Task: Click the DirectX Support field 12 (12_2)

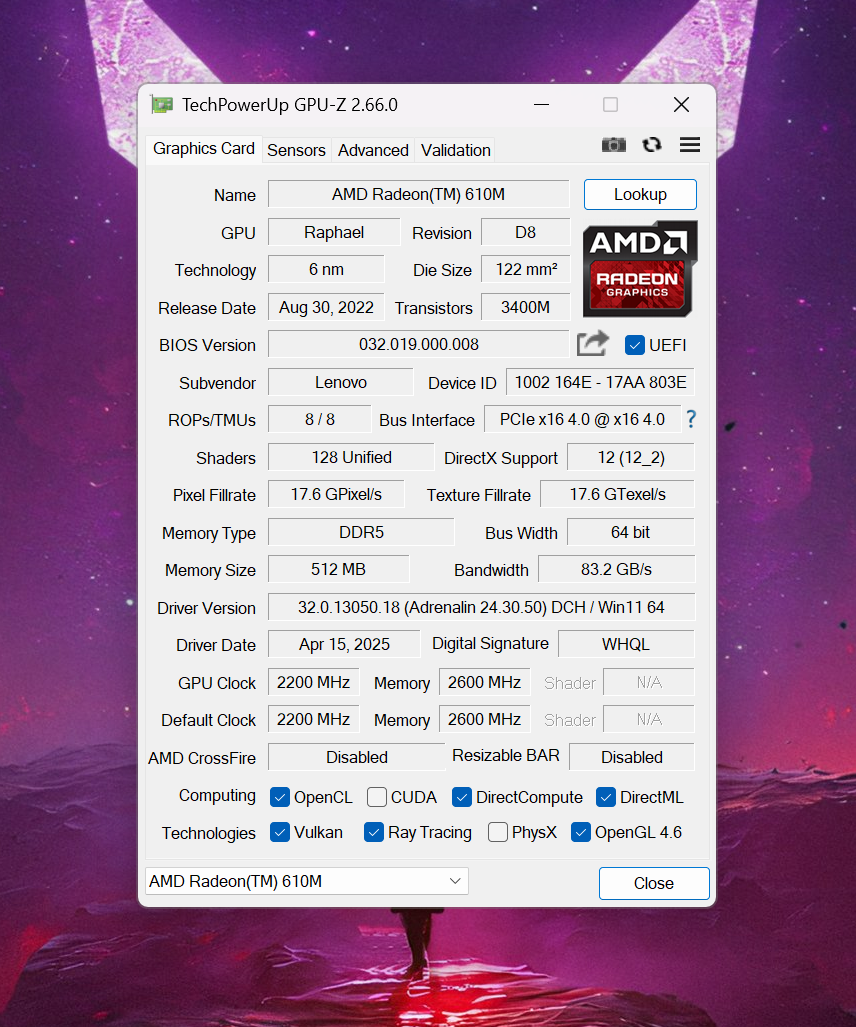Action: coord(631,457)
